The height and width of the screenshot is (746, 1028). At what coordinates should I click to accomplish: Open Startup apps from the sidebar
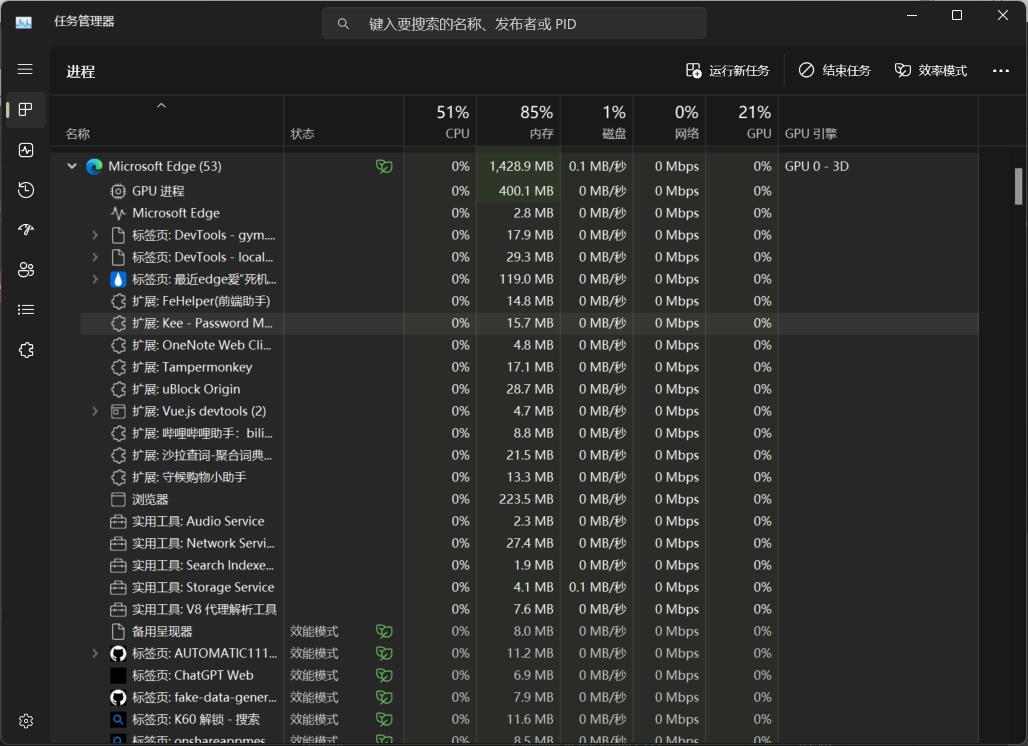(26, 230)
